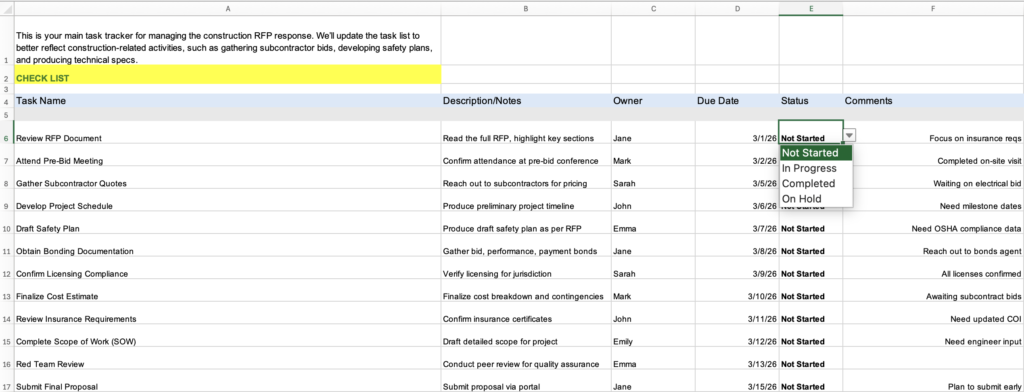
Task: Click 'Confirm attendance at pre-bid conference' cell
Action: click(526, 155)
